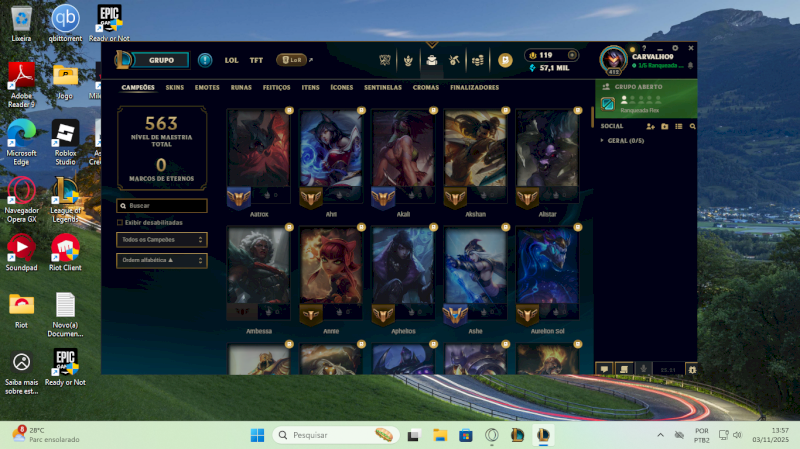The width and height of the screenshot is (800, 449).
Task: Open the chat bubble icon
Action: coord(604,369)
